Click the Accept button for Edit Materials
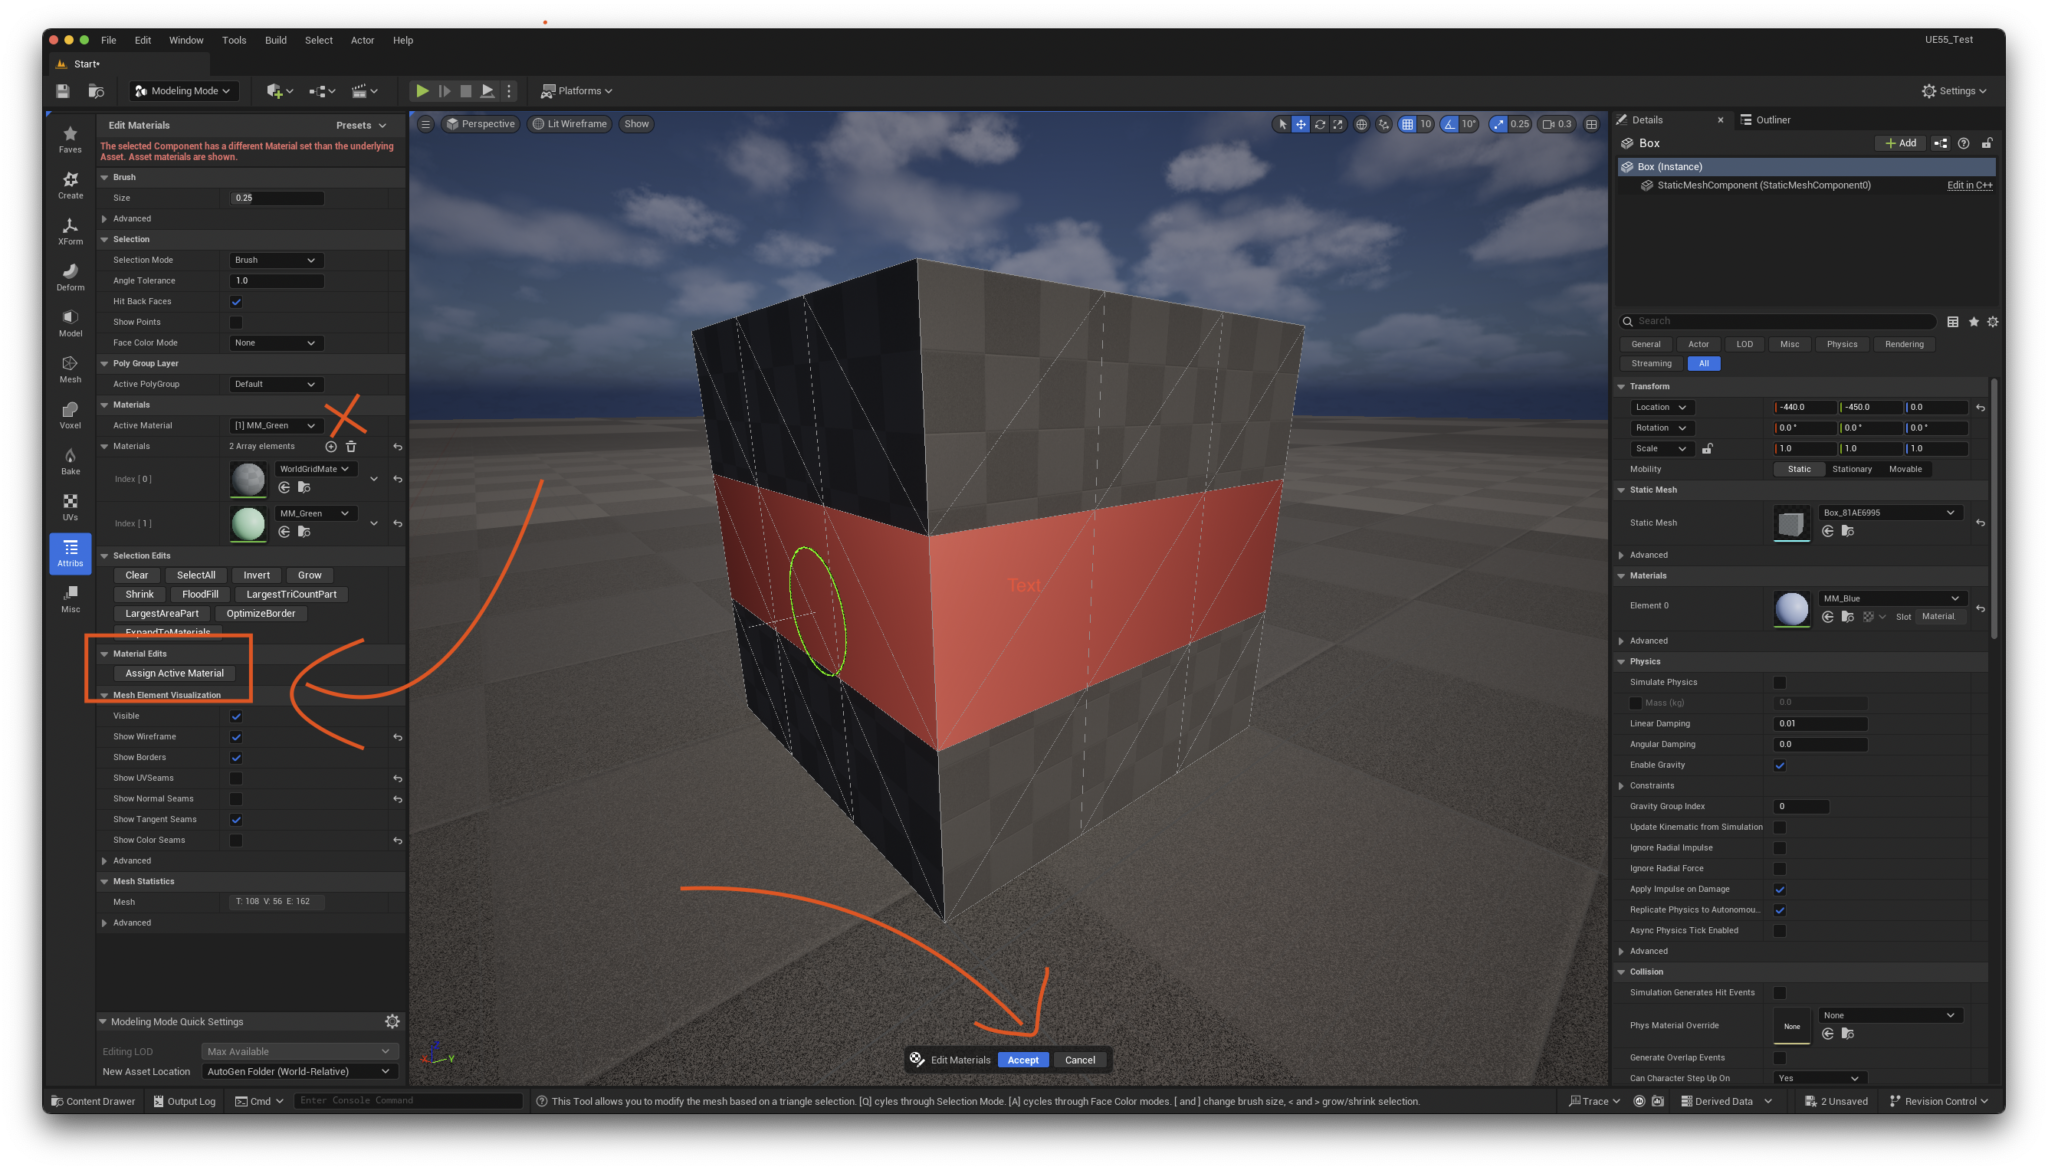Screen dimensions: 2048x1170 click(x=1023, y=1059)
